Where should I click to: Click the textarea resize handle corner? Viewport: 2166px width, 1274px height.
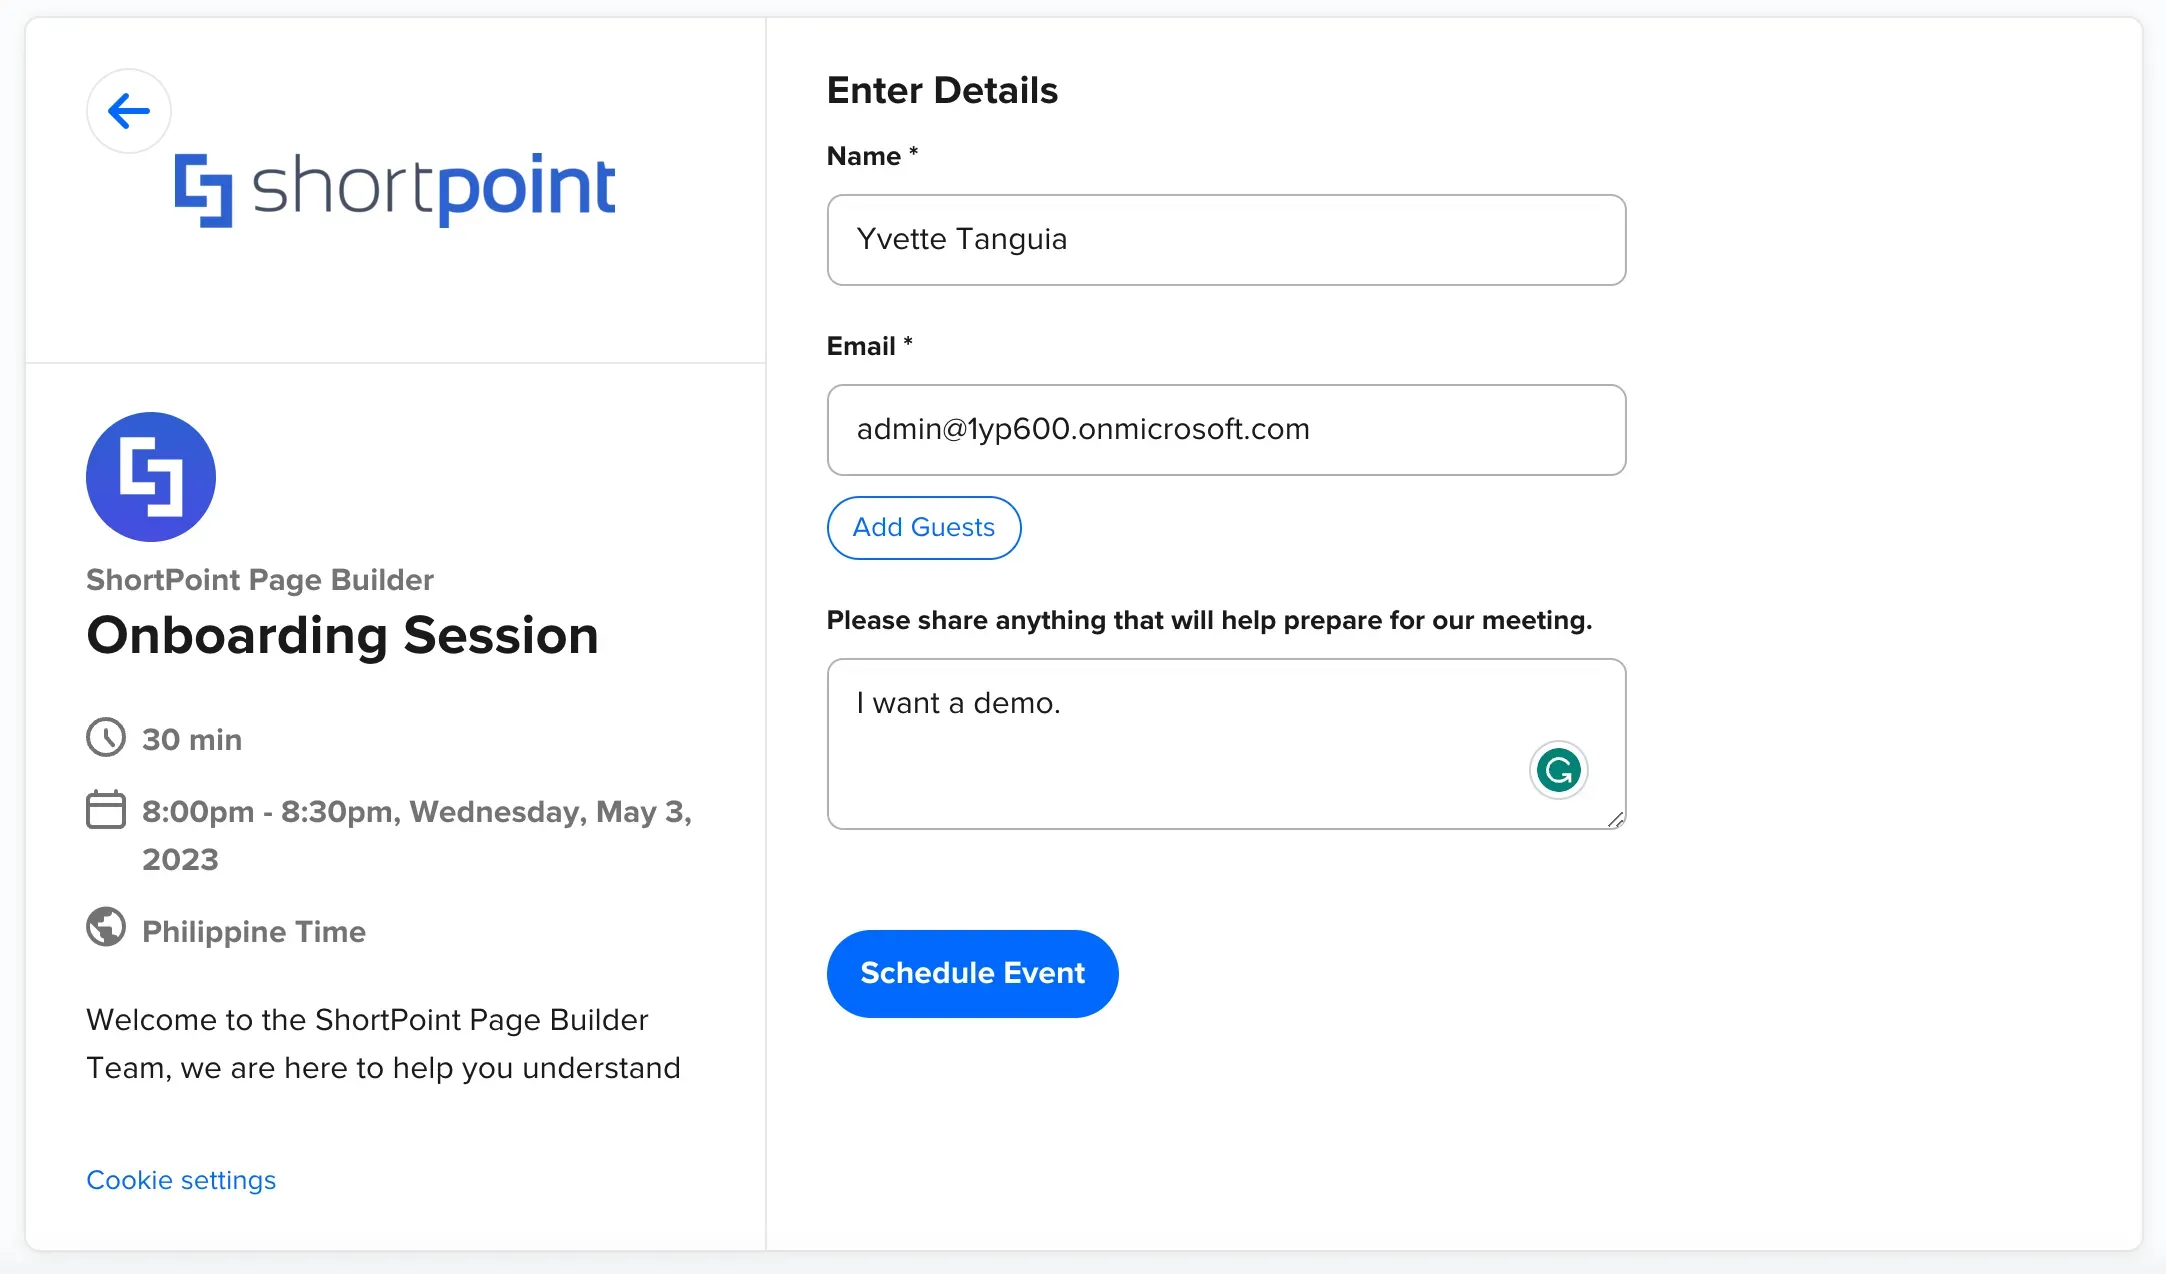(1615, 819)
